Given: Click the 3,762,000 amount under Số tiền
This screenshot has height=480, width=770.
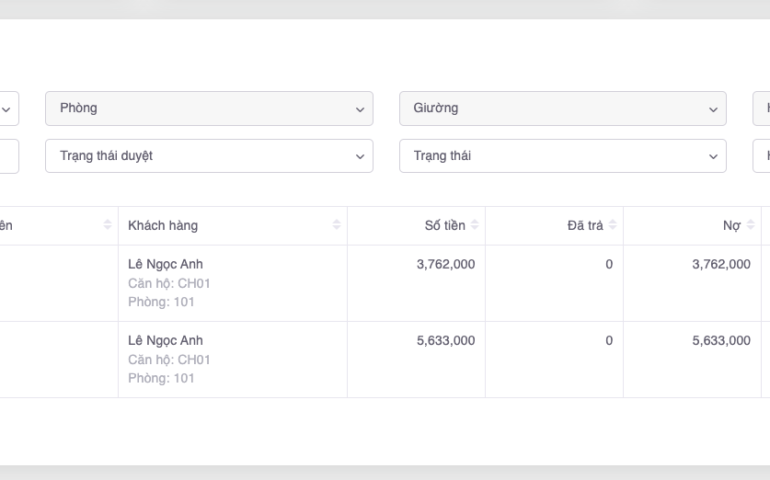Looking at the screenshot, I should coord(445,264).
